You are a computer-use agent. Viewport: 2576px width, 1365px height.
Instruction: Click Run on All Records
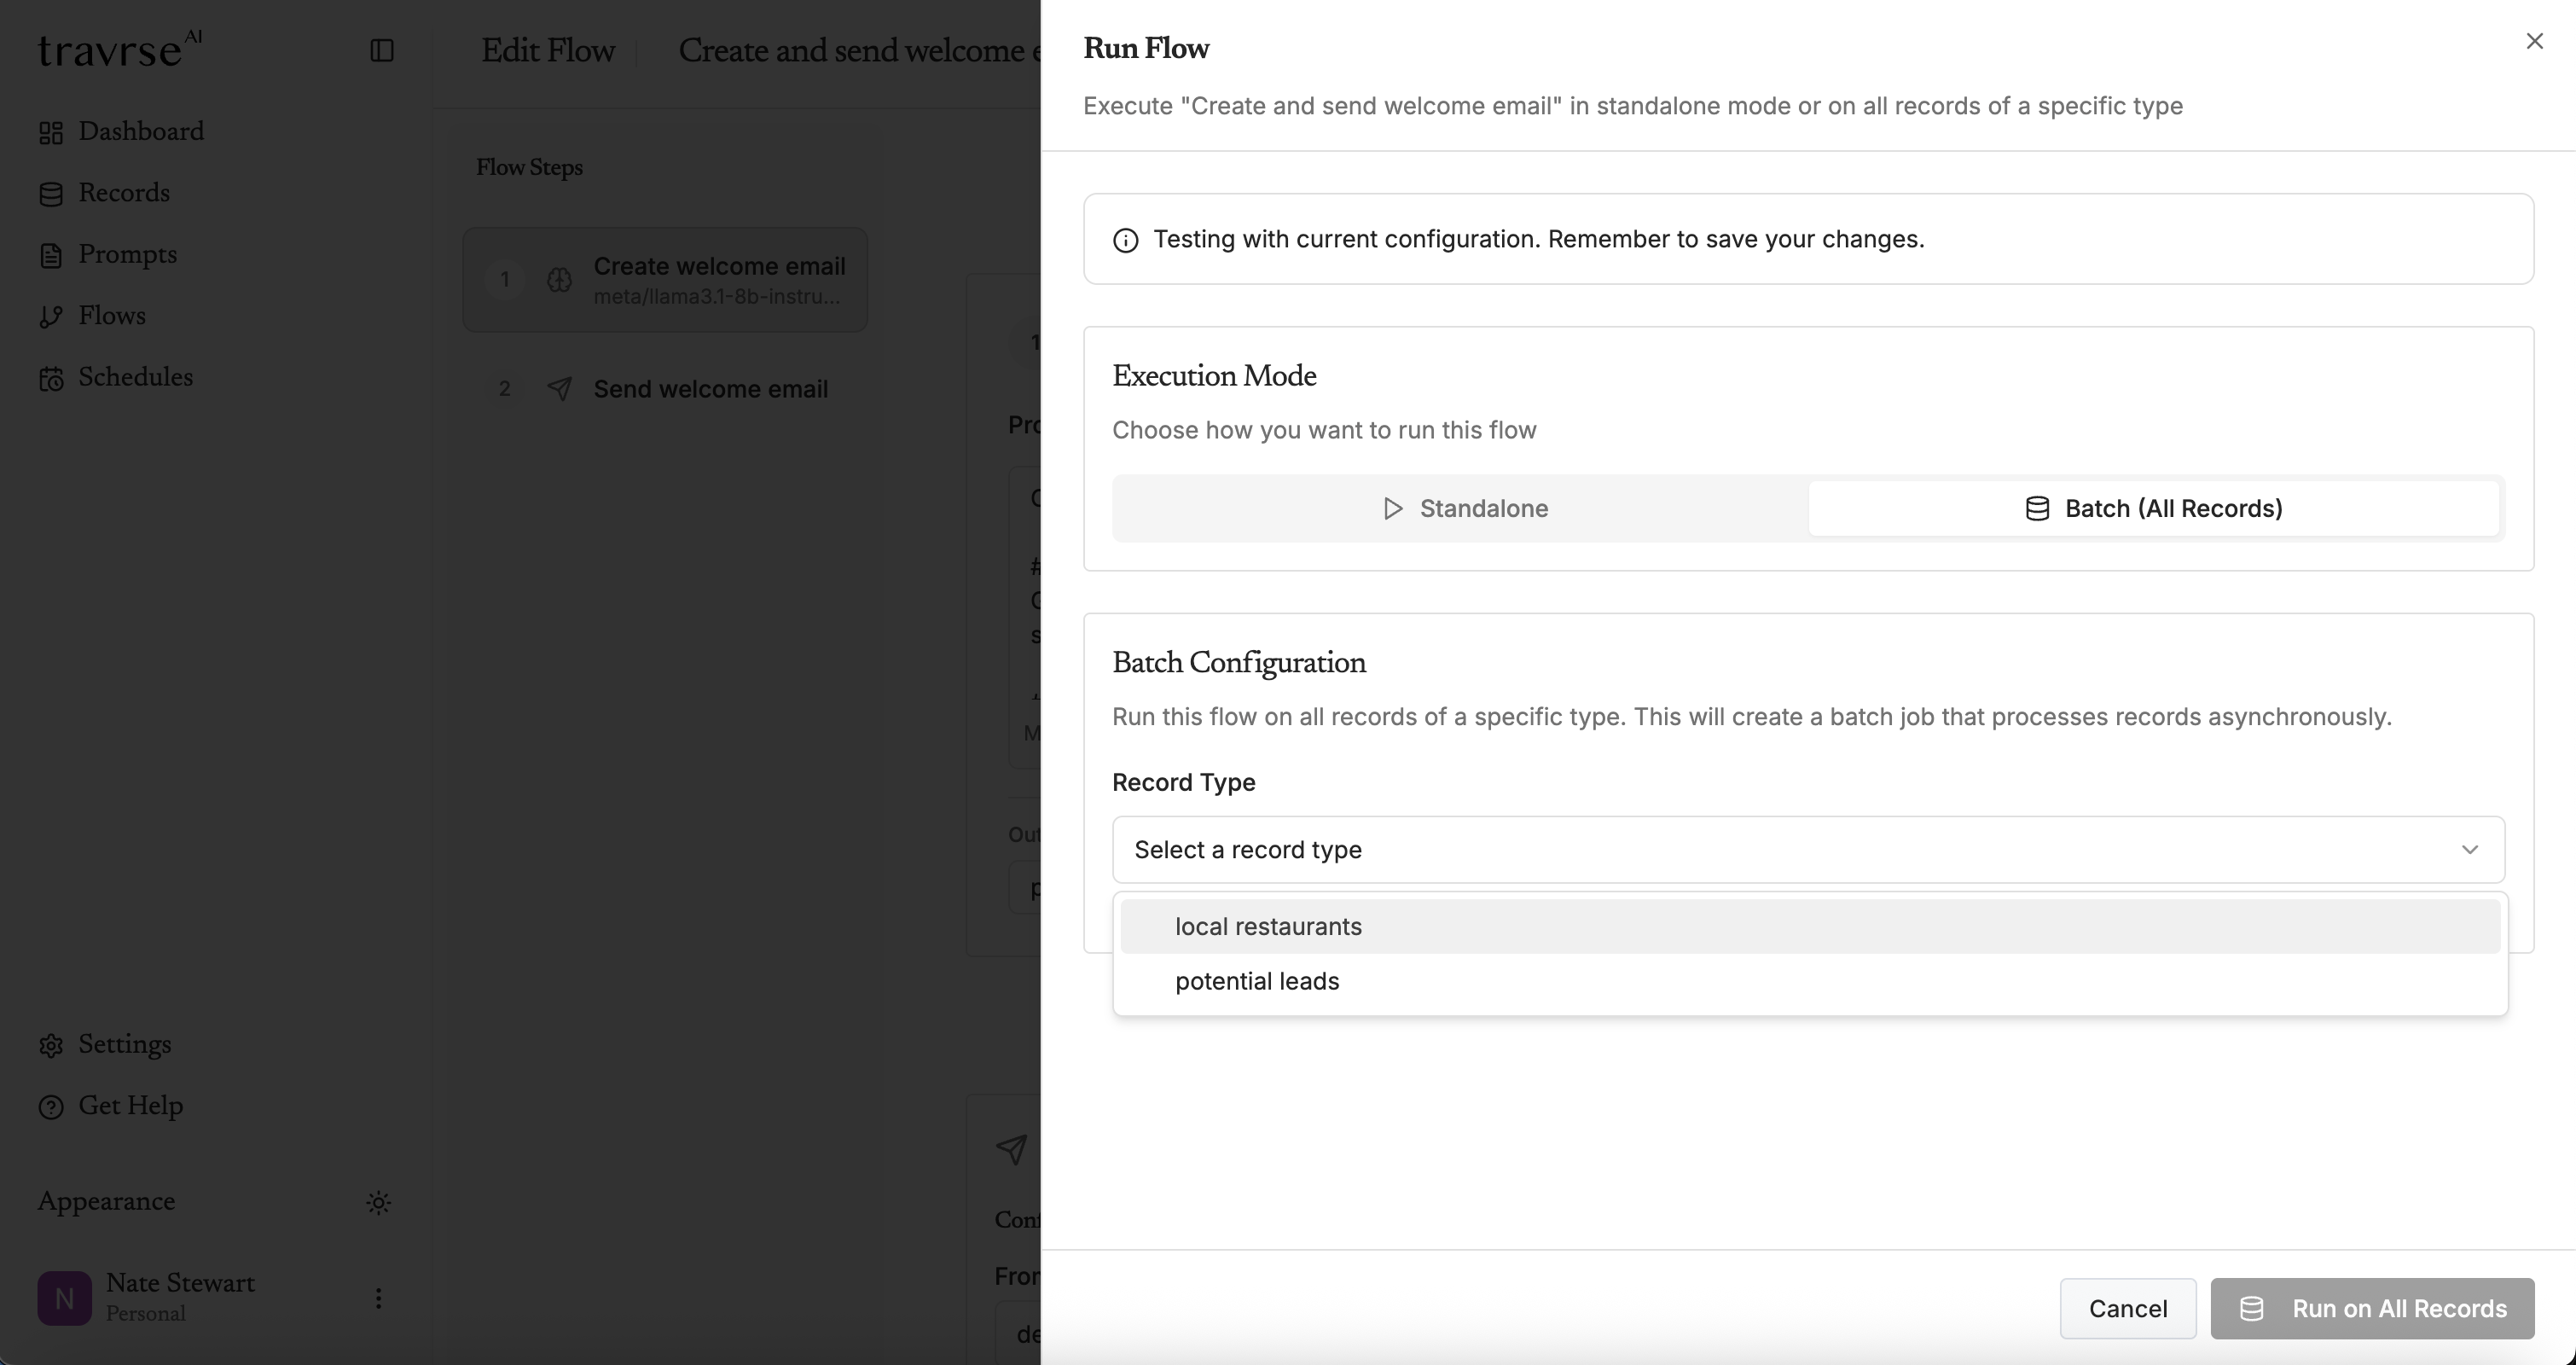tap(2372, 1308)
